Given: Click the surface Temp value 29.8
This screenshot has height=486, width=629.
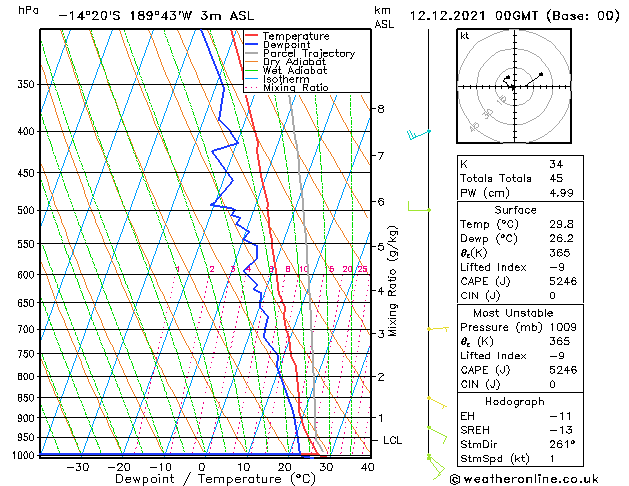Looking at the screenshot, I should [x=561, y=224].
